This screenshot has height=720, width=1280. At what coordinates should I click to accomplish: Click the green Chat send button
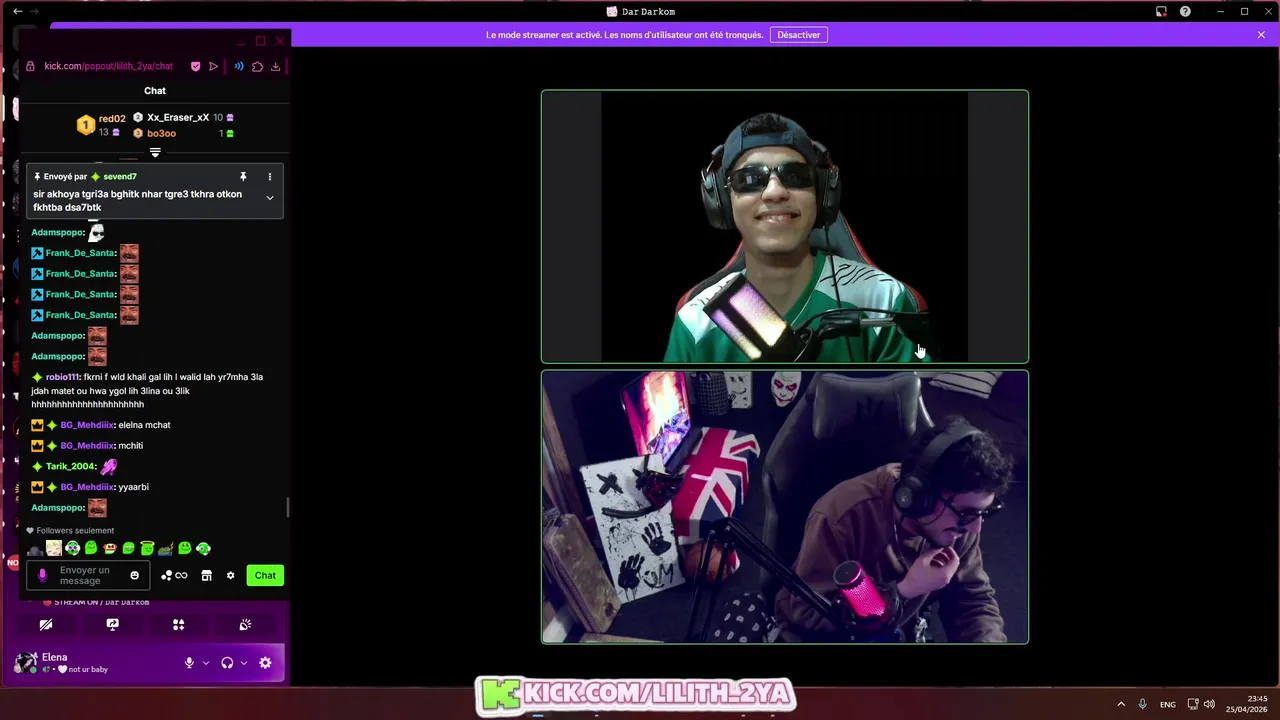(x=265, y=575)
